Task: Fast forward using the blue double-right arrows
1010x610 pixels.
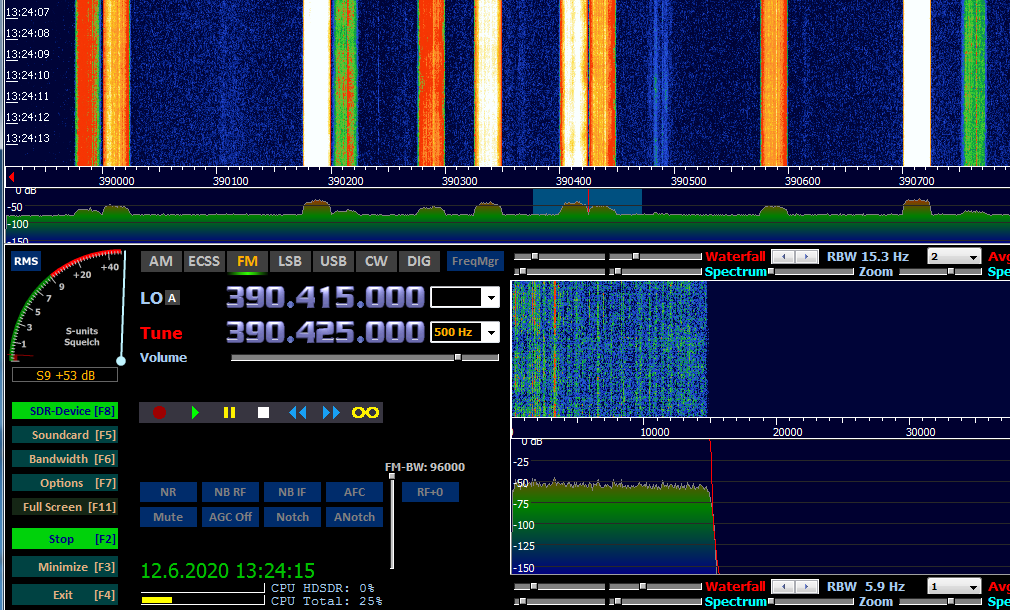Action: 331,412
